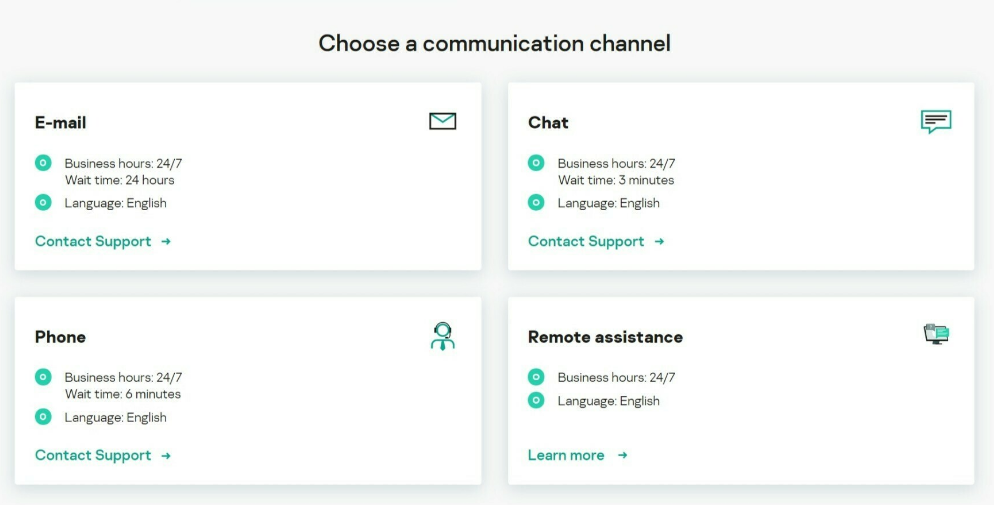
Task: Click arrow next to E-mail Contact Support
Action: pyautogui.click(x=166, y=241)
